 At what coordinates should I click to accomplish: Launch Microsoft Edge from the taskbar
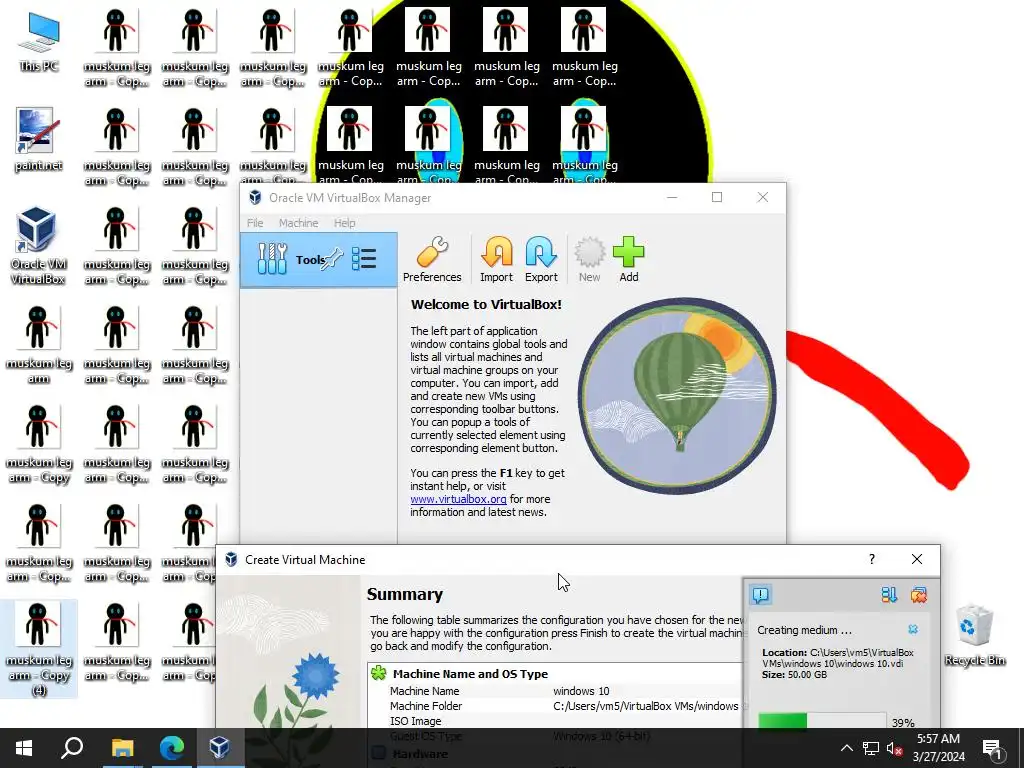click(172, 748)
